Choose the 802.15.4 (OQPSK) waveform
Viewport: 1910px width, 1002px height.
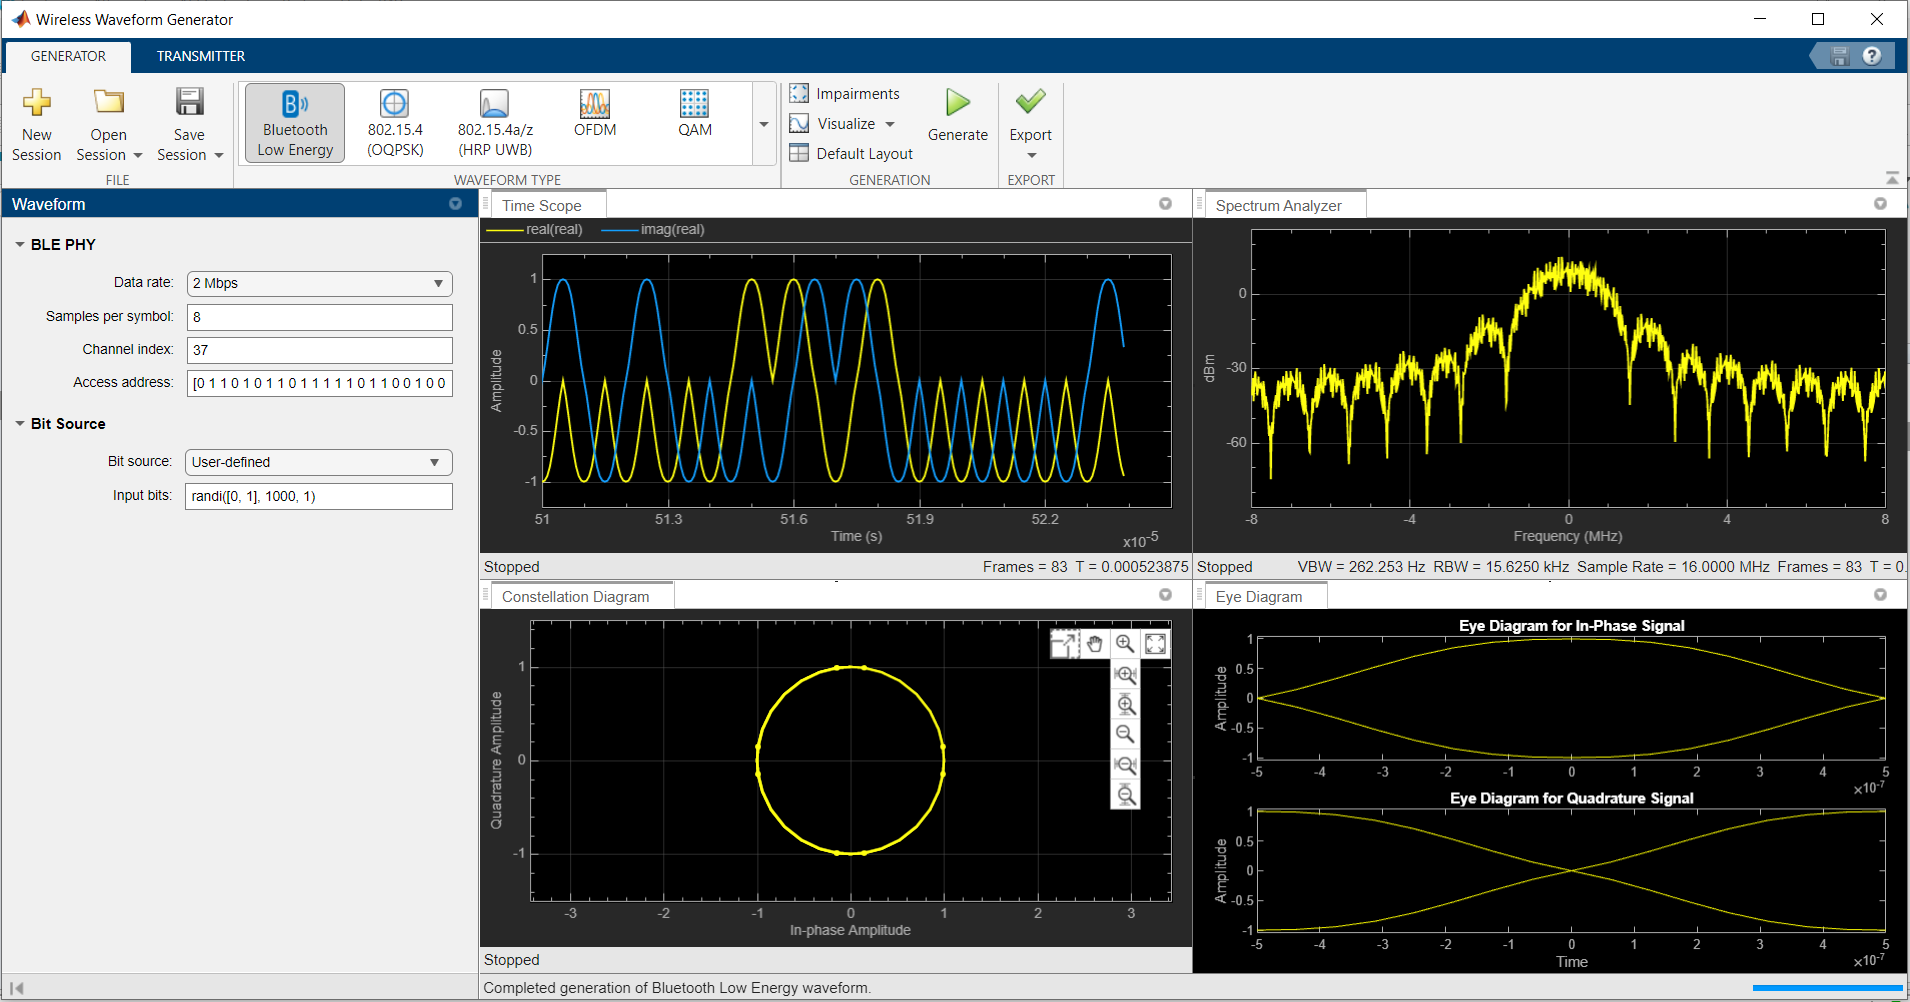pyautogui.click(x=395, y=122)
